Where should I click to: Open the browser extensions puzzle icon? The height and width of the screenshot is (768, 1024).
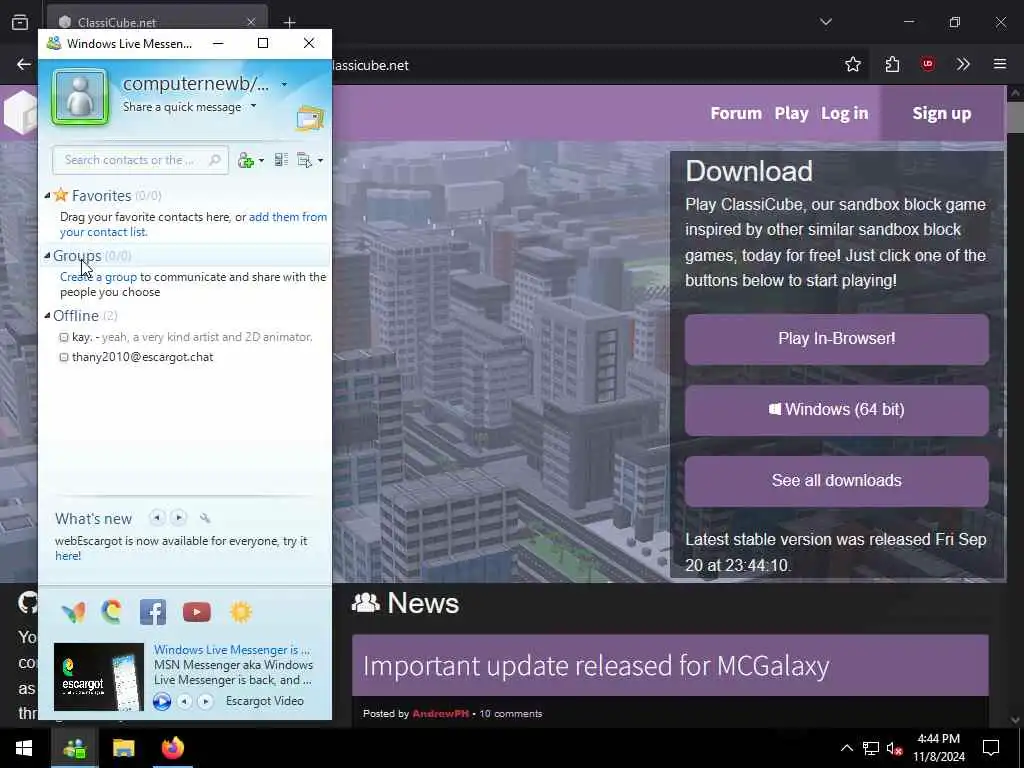[x=892, y=64]
